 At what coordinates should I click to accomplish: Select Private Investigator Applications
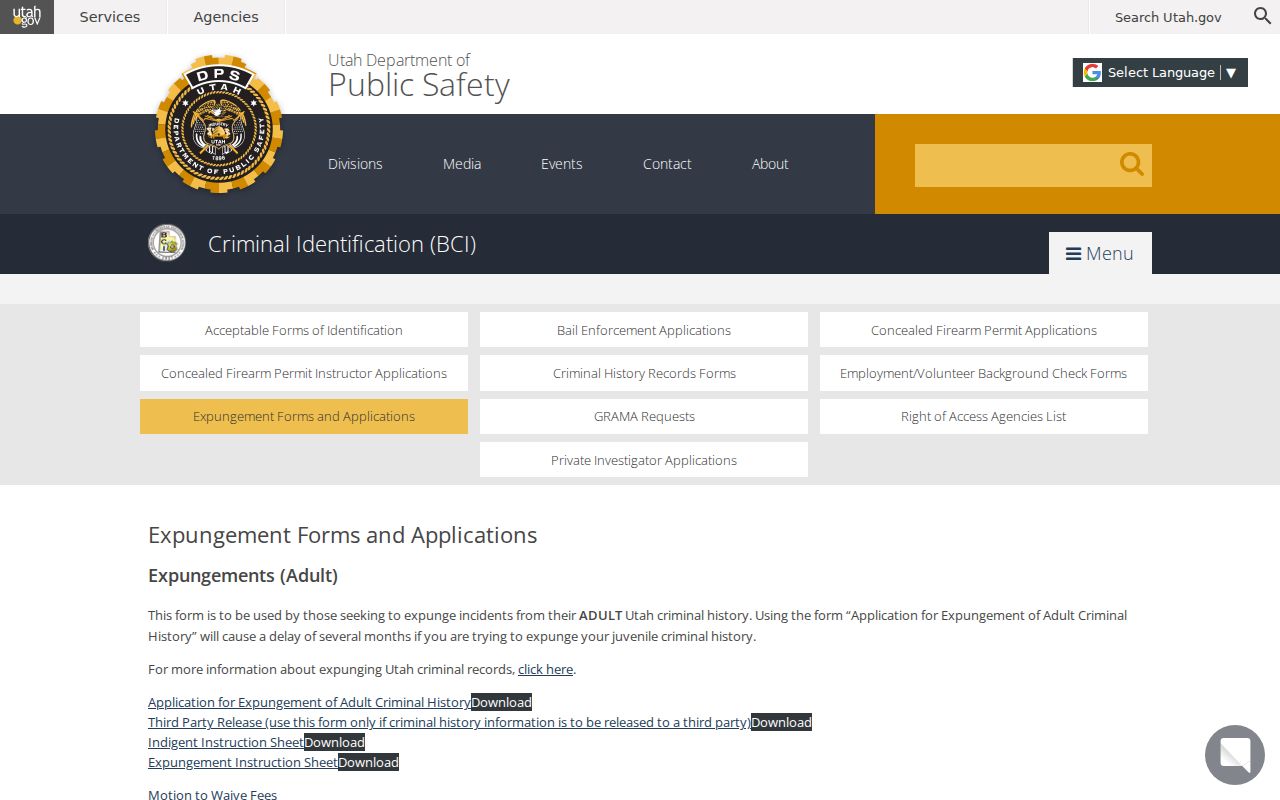click(644, 460)
